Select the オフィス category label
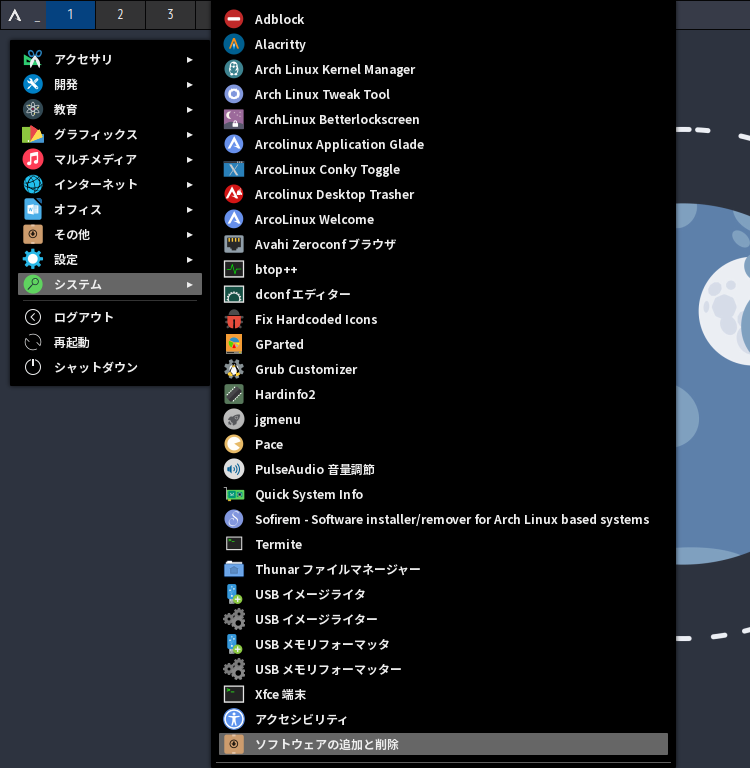750x768 pixels. tap(77, 209)
